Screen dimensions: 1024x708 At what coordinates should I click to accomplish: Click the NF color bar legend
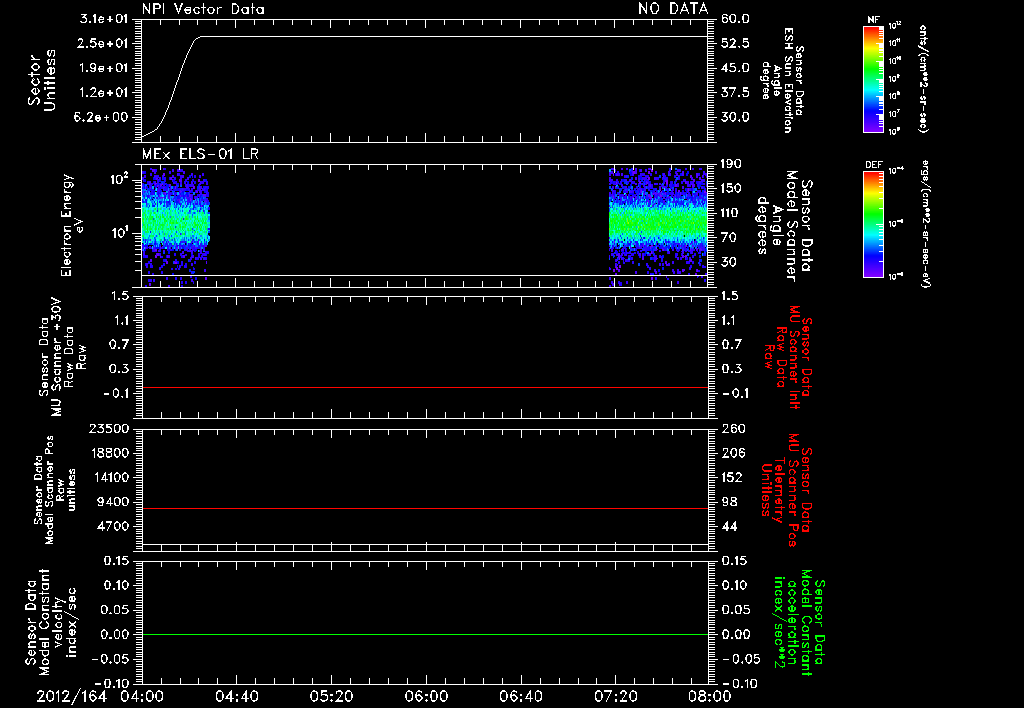click(874, 78)
